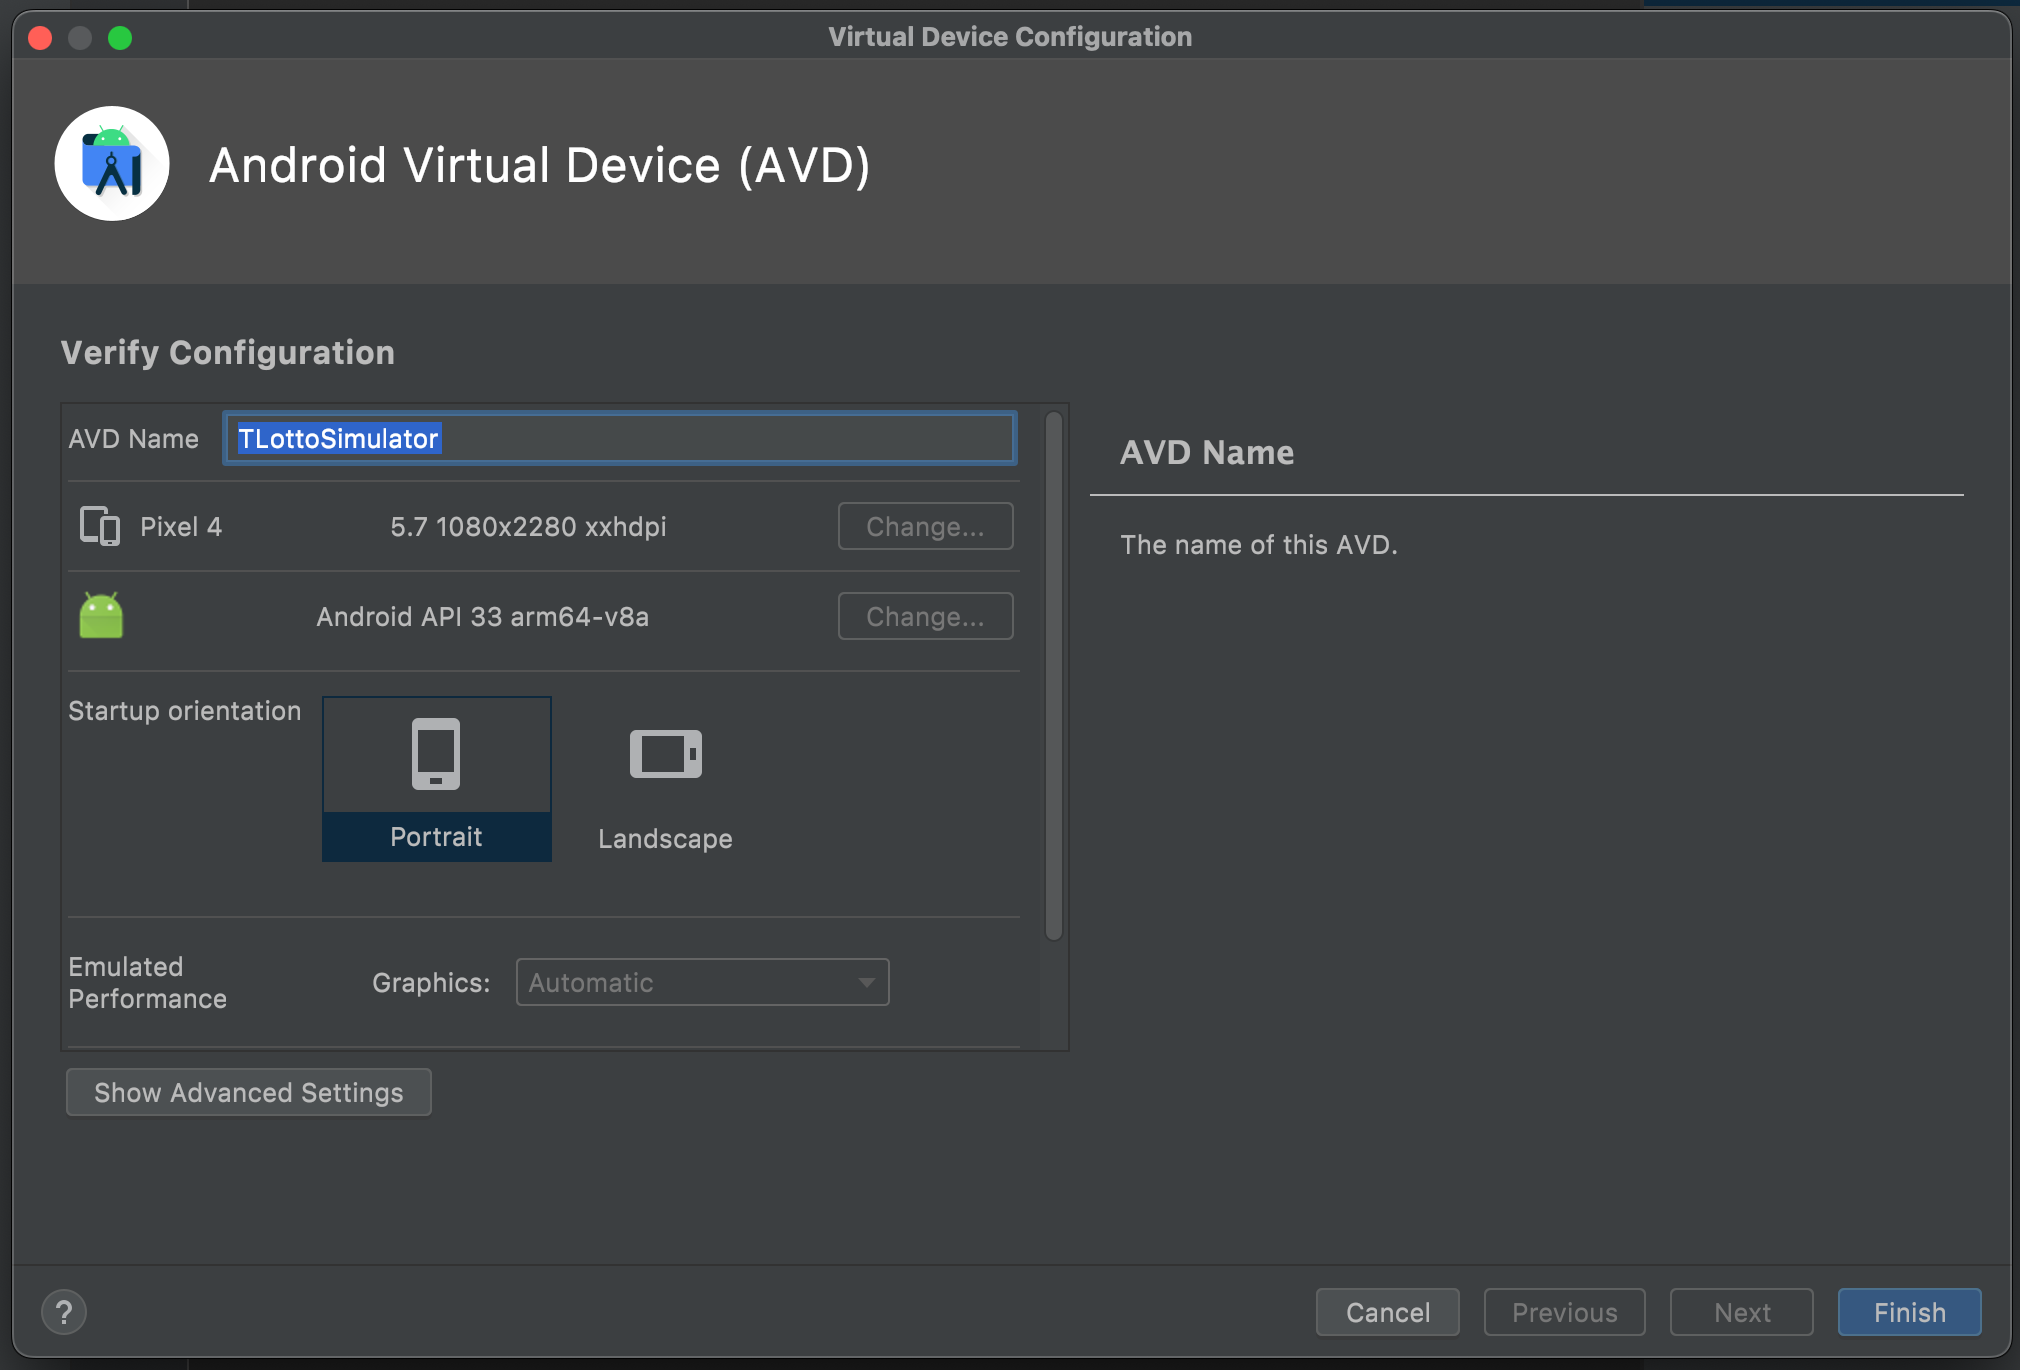2020x1370 pixels.
Task: Click the green Android robot icon
Action: pyautogui.click(x=101, y=616)
